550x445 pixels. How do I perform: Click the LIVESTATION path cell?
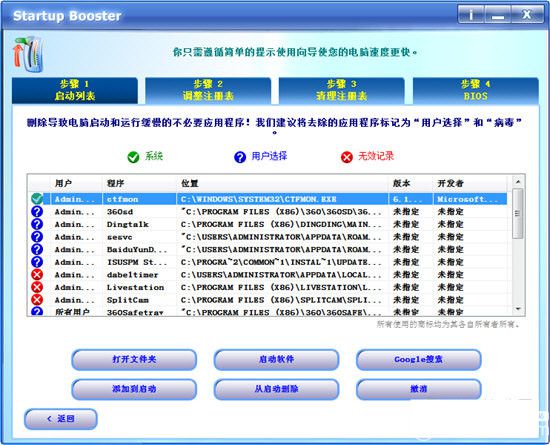click(281, 288)
